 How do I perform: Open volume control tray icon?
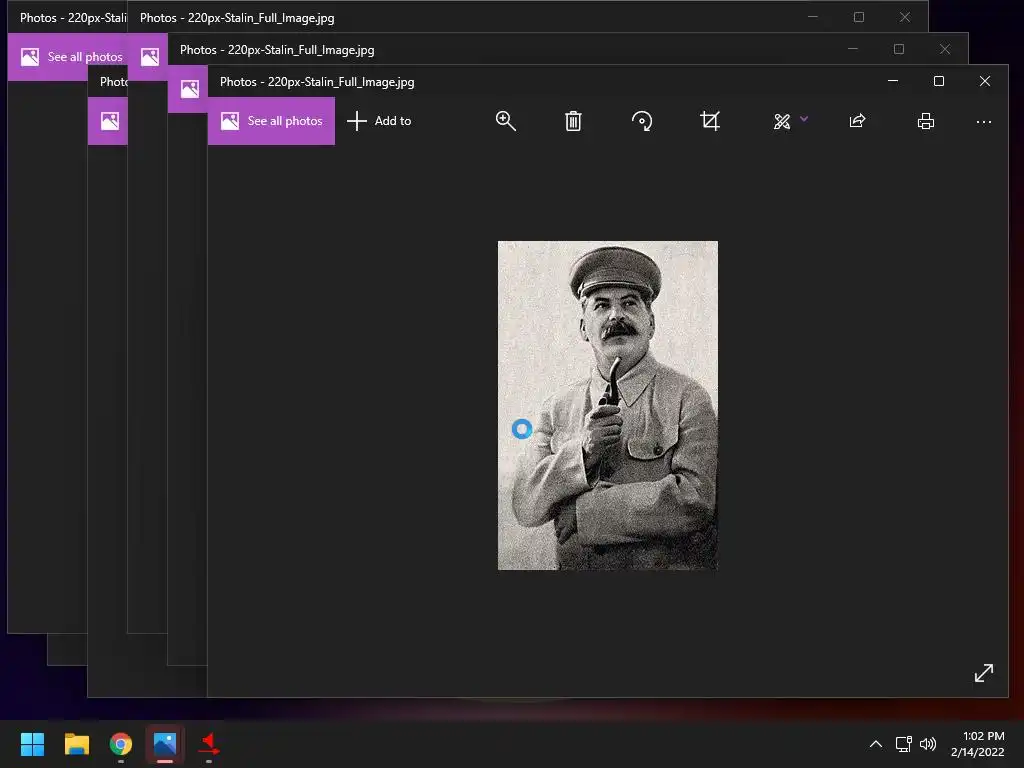(927, 744)
